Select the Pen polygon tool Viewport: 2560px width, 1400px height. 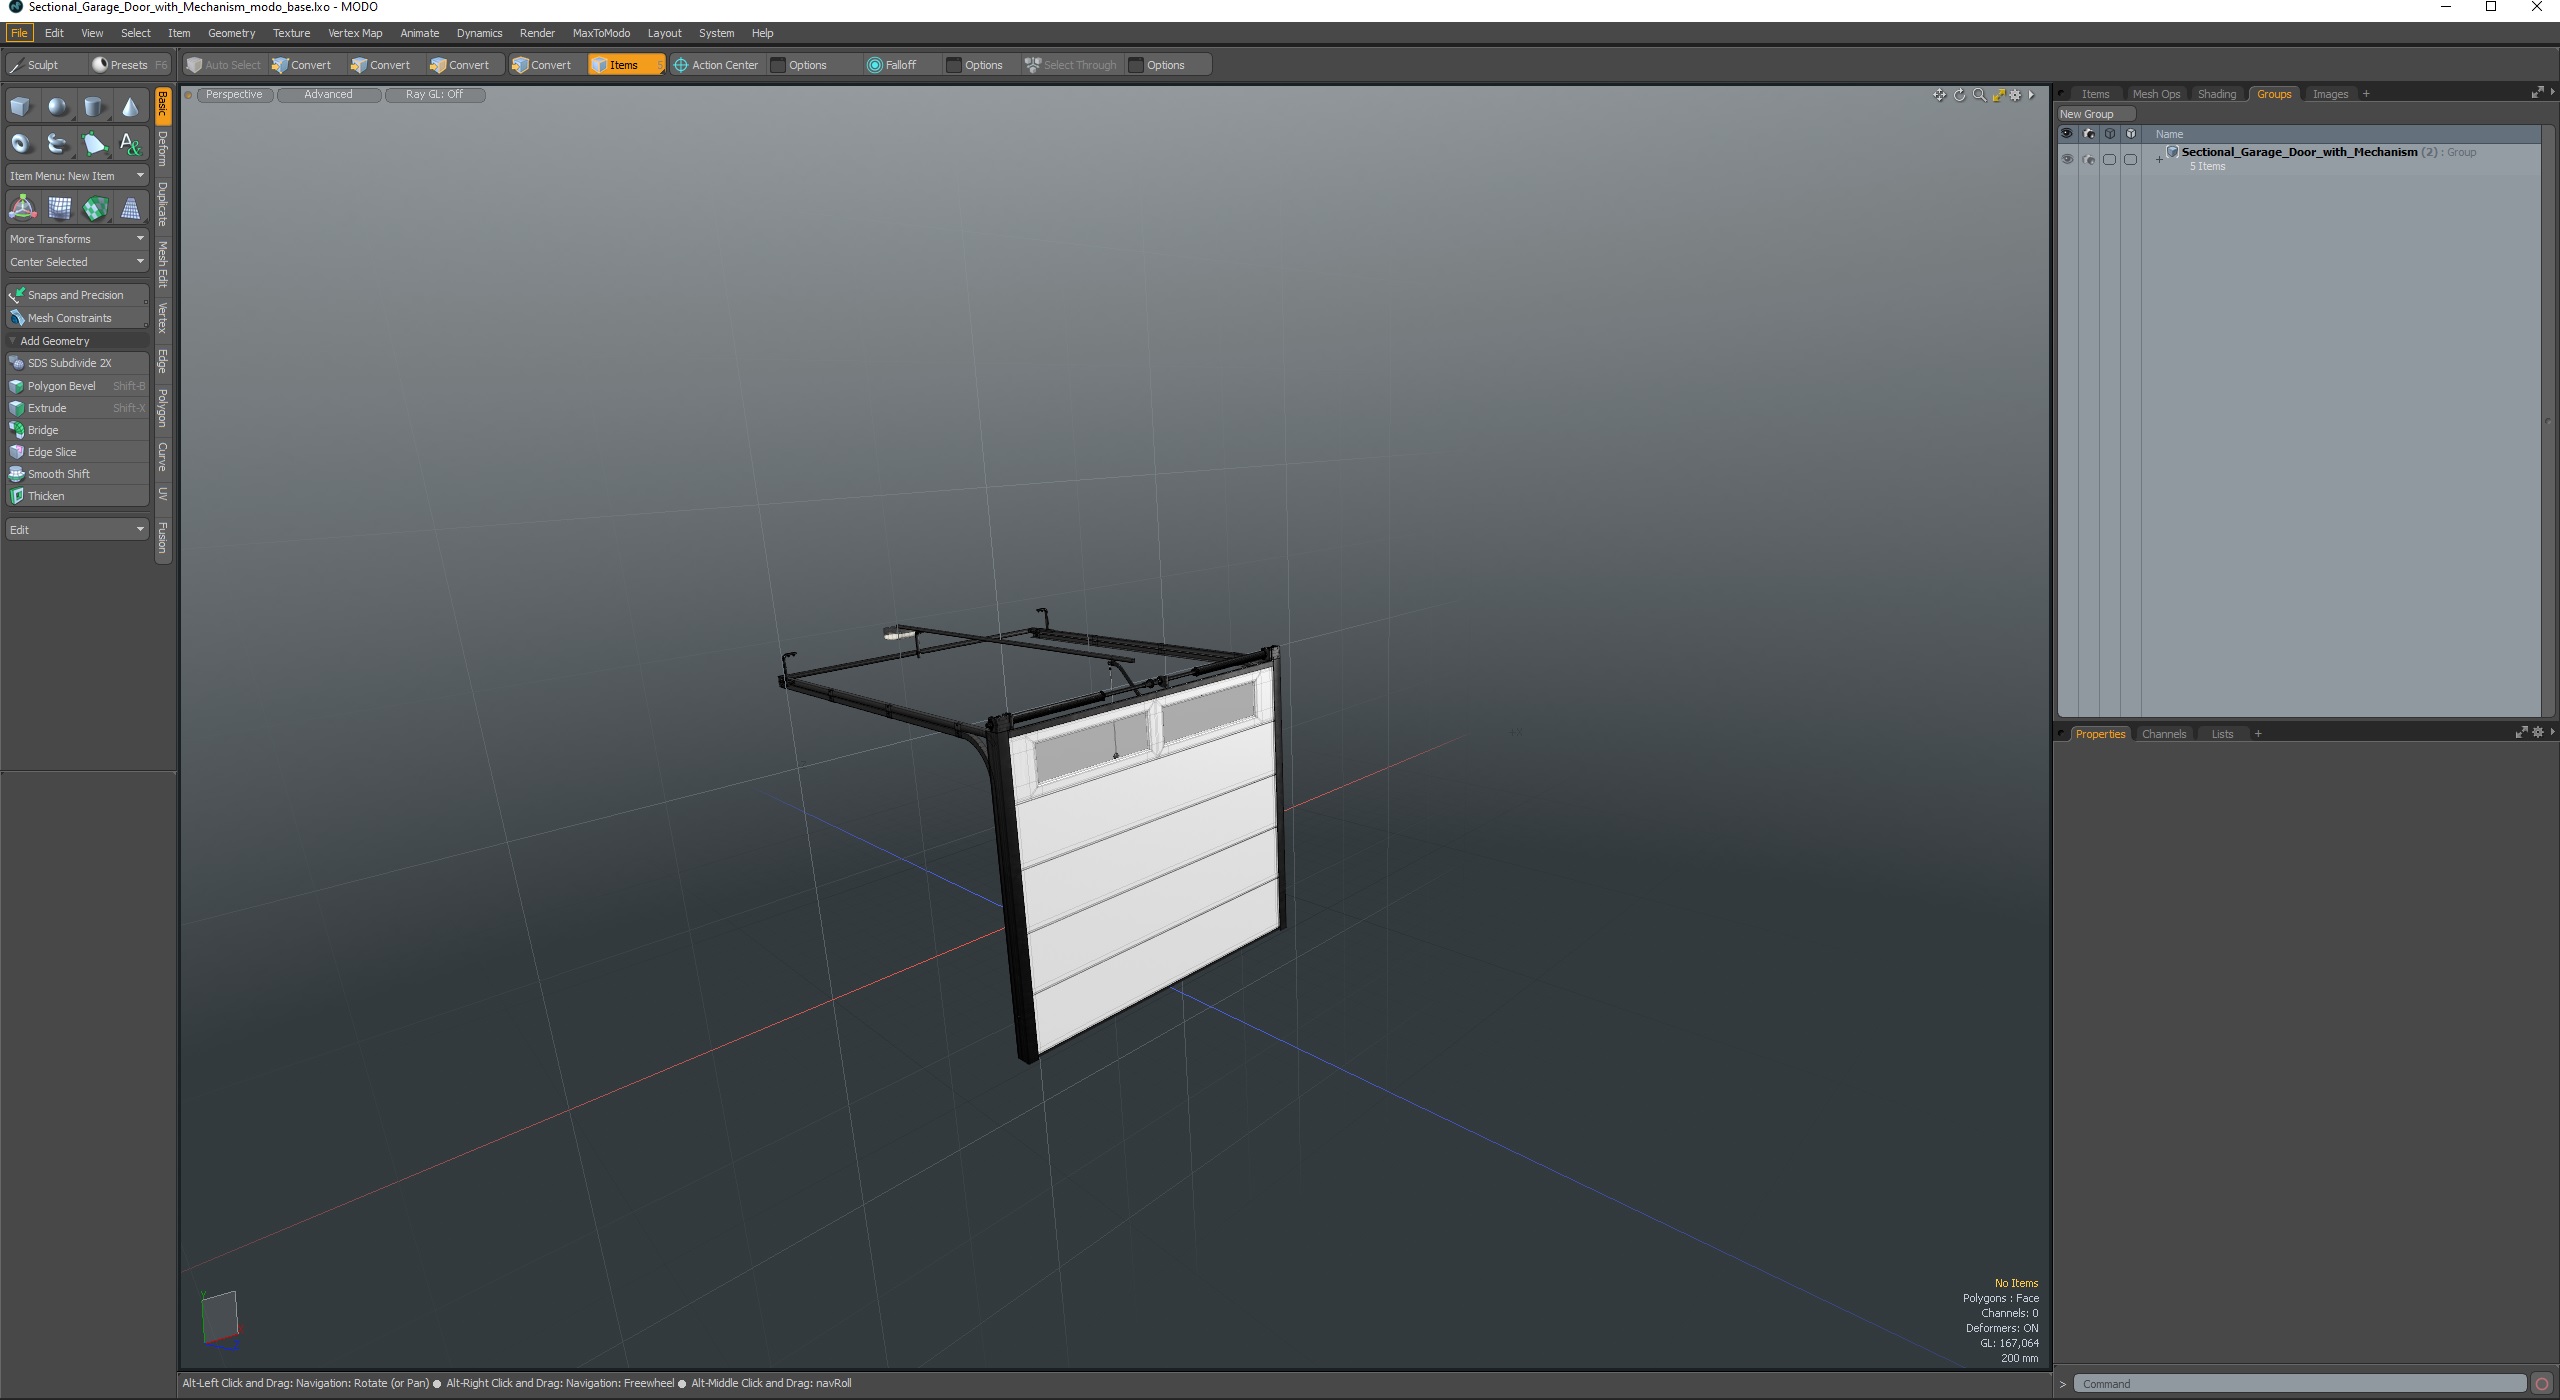click(94, 144)
